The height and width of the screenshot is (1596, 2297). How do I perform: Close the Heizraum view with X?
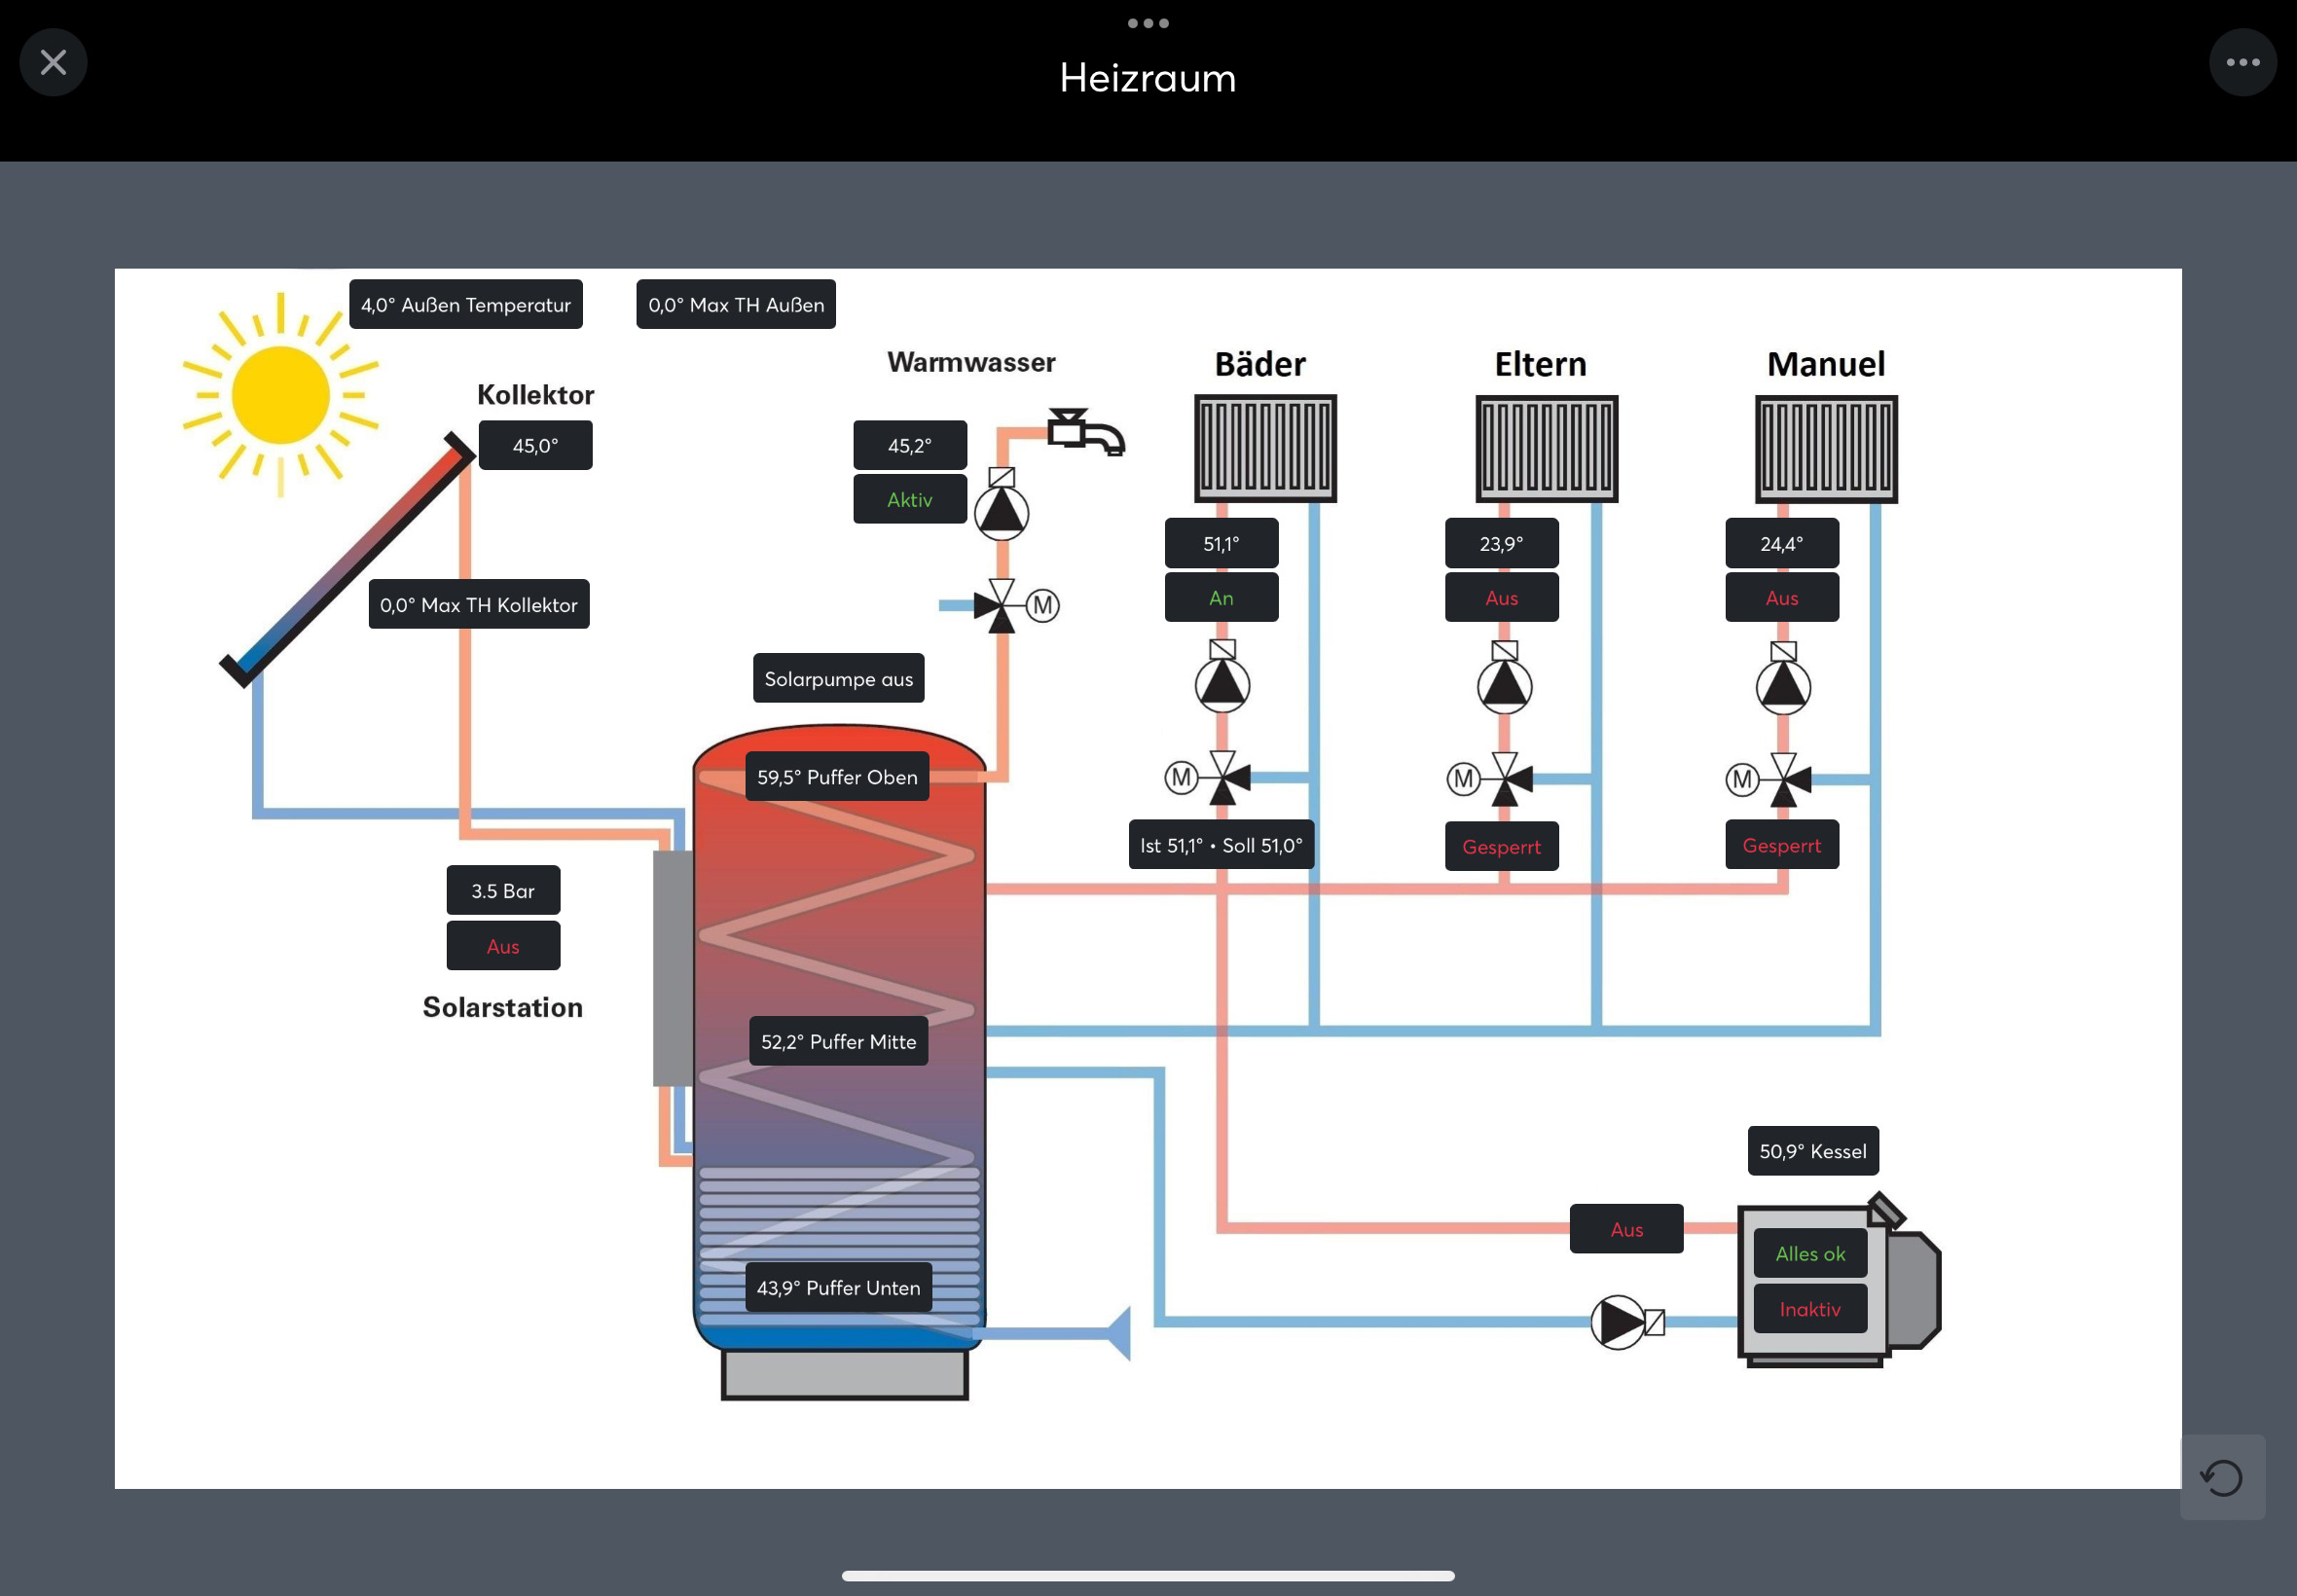[x=53, y=62]
